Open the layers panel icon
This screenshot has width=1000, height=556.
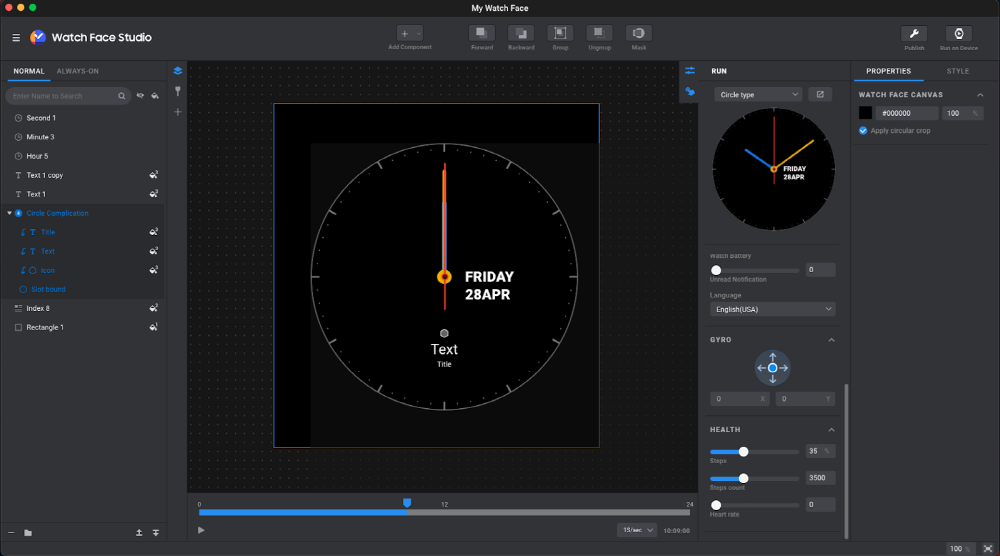(178, 71)
